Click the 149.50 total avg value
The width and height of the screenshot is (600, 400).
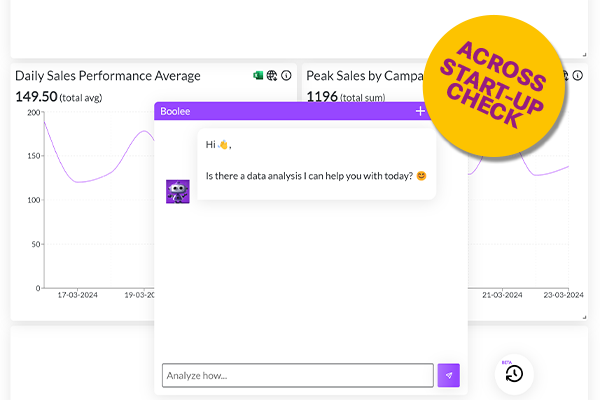point(36,96)
